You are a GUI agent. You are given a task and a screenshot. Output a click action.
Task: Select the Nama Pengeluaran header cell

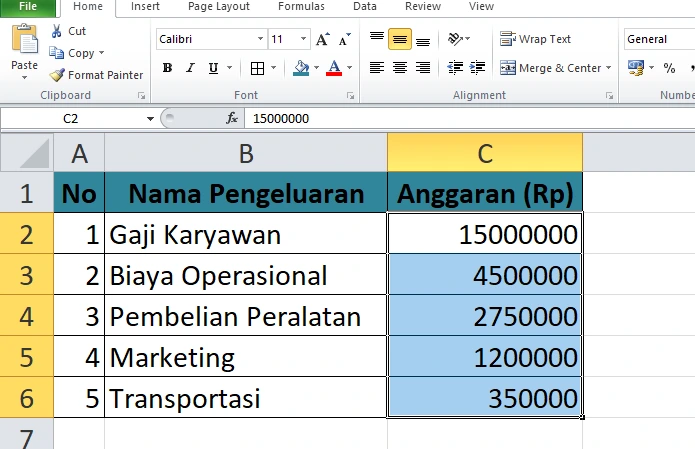[x=246, y=193]
